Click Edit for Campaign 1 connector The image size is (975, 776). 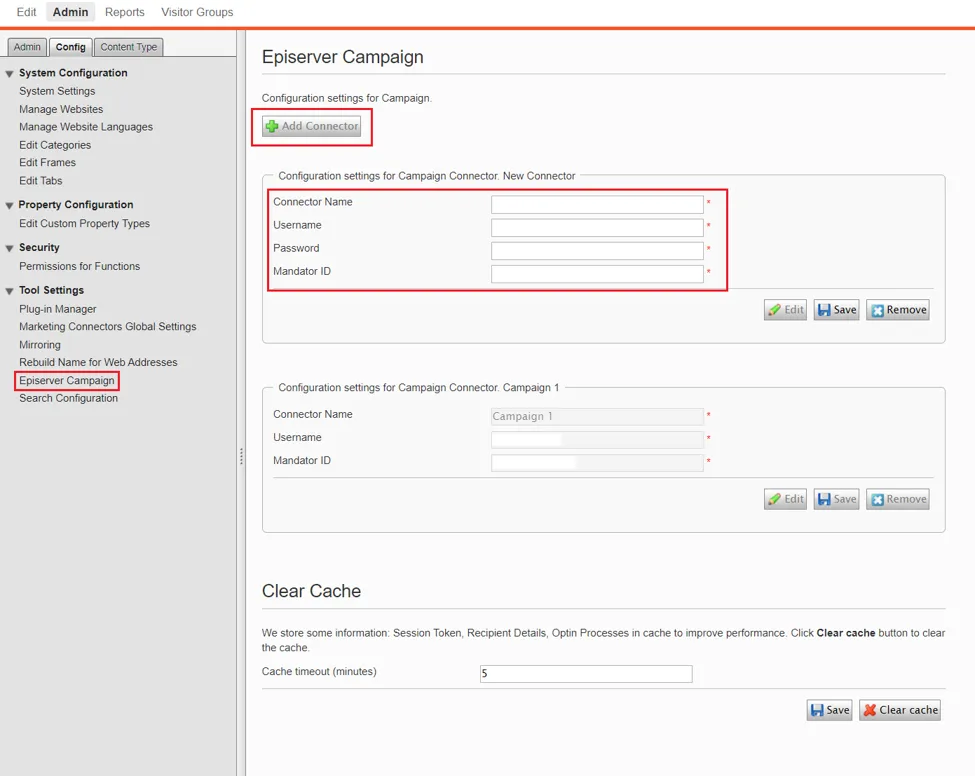(785, 499)
